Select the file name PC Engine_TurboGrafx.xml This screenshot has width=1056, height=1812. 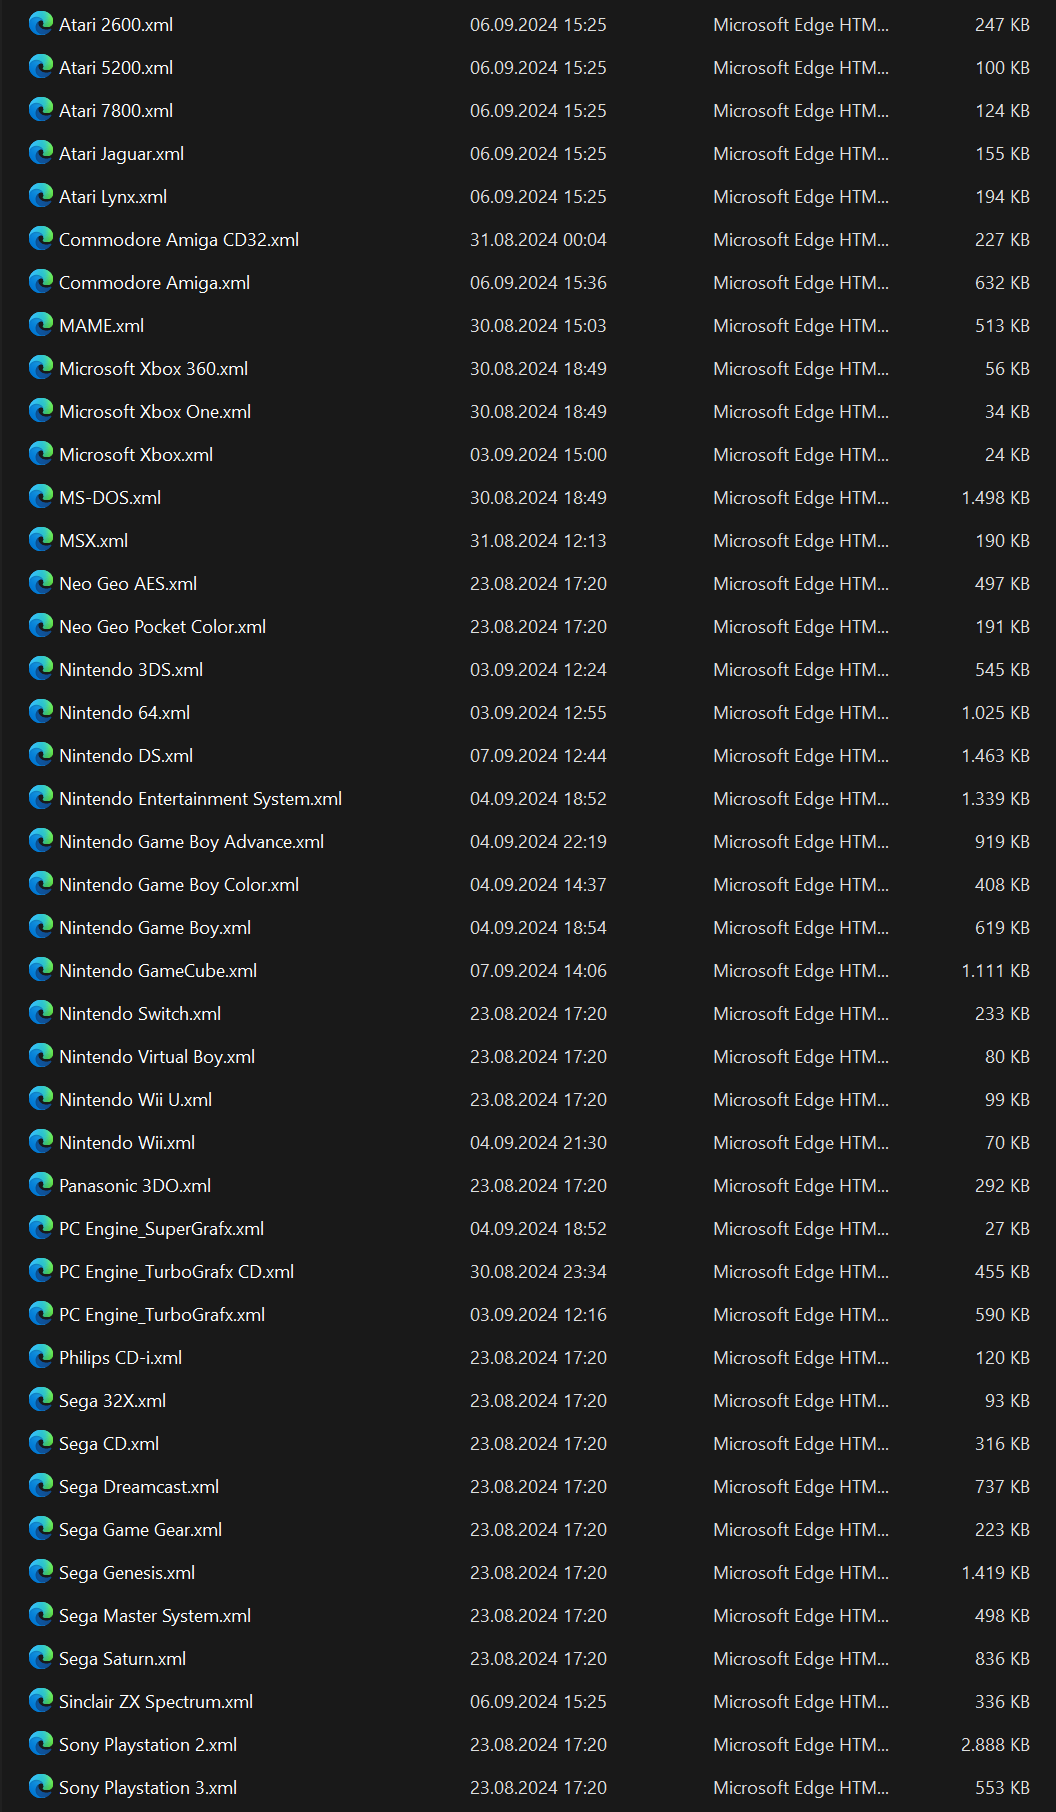coord(162,1315)
